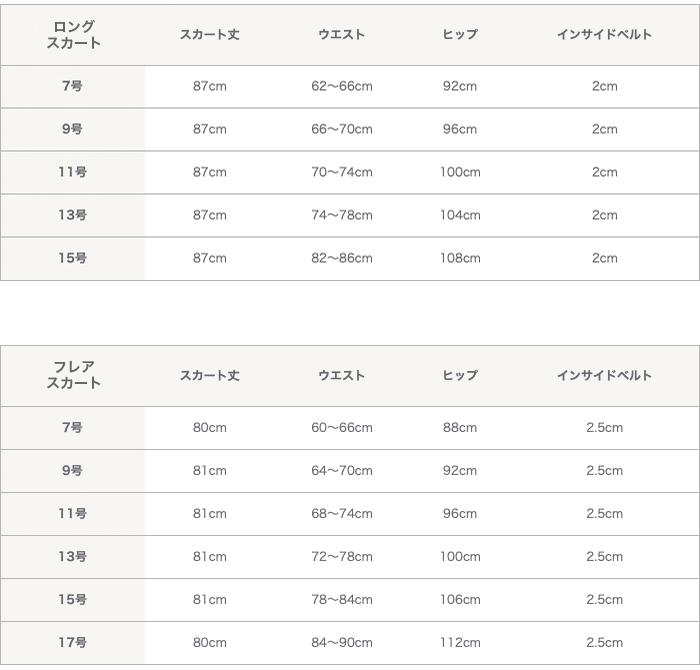This screenshot has width=700, height=670.
Task: Click the フレアスカート table header cell
Action: point(73,376)
